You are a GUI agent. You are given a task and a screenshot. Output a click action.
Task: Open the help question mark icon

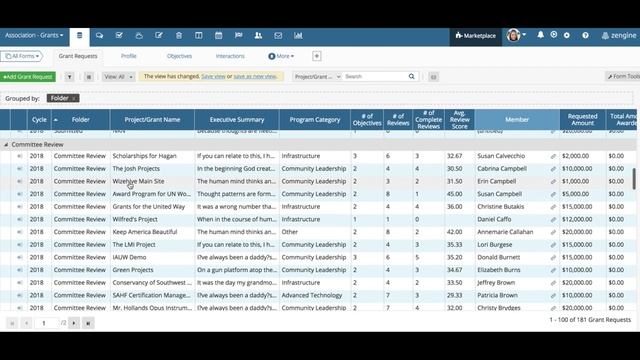585,36
